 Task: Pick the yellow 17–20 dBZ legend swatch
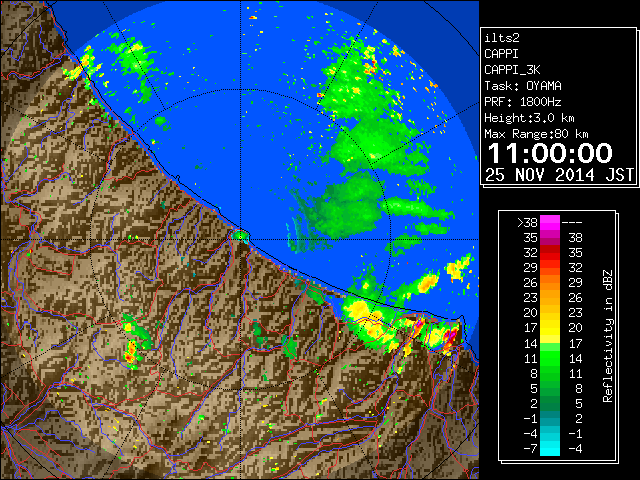[x=550, y=328]
